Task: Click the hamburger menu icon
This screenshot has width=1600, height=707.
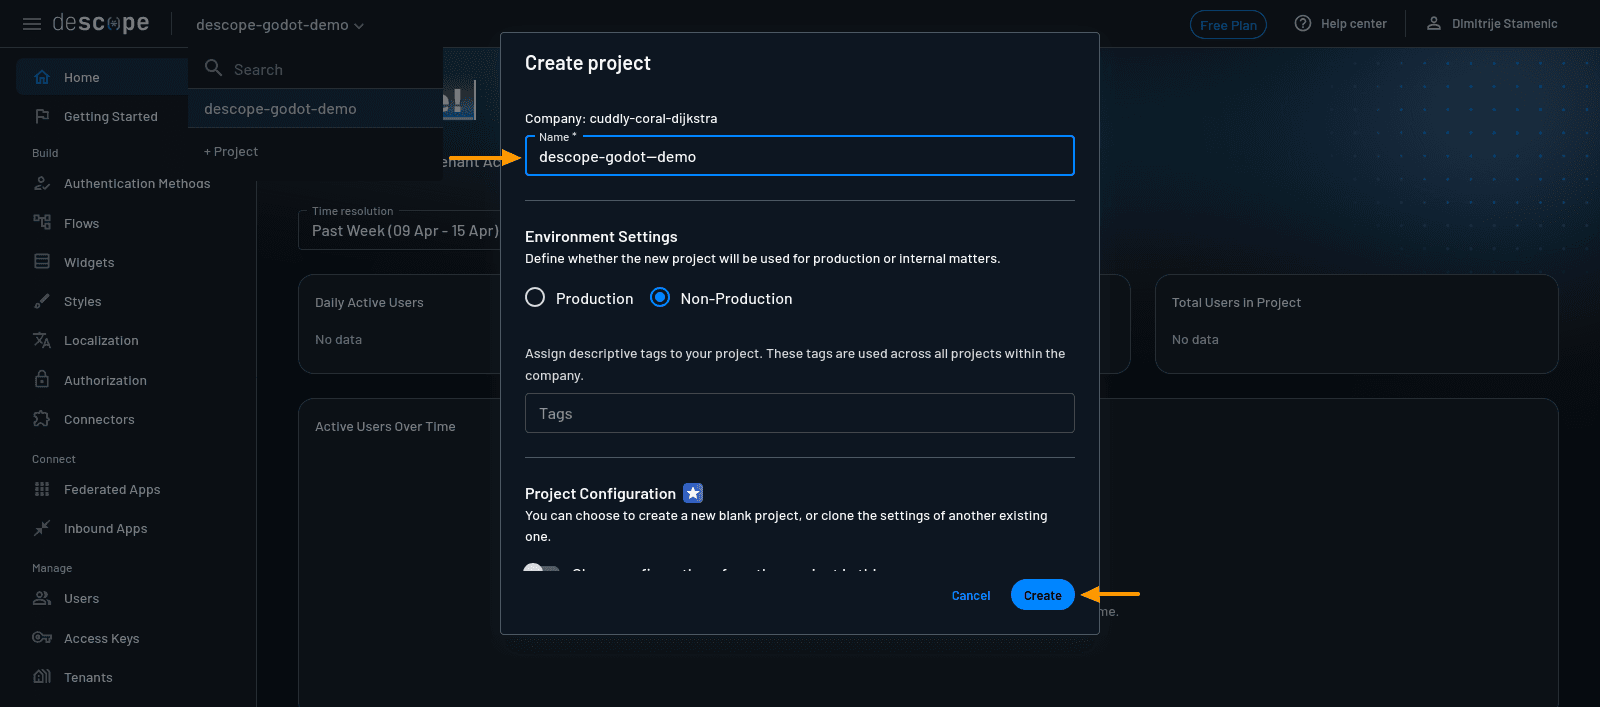Action: tap(32, 24)
